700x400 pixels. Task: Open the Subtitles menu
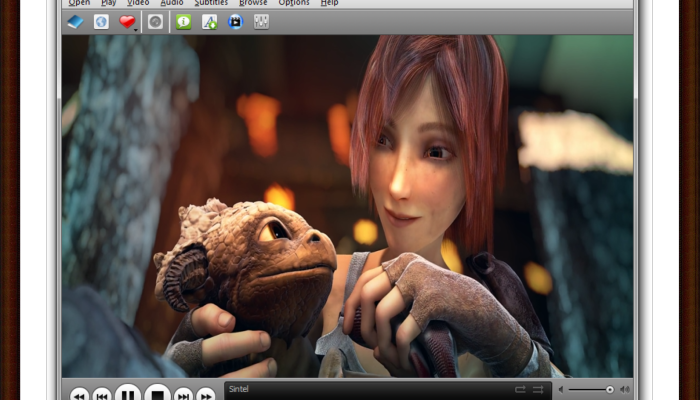211,3
